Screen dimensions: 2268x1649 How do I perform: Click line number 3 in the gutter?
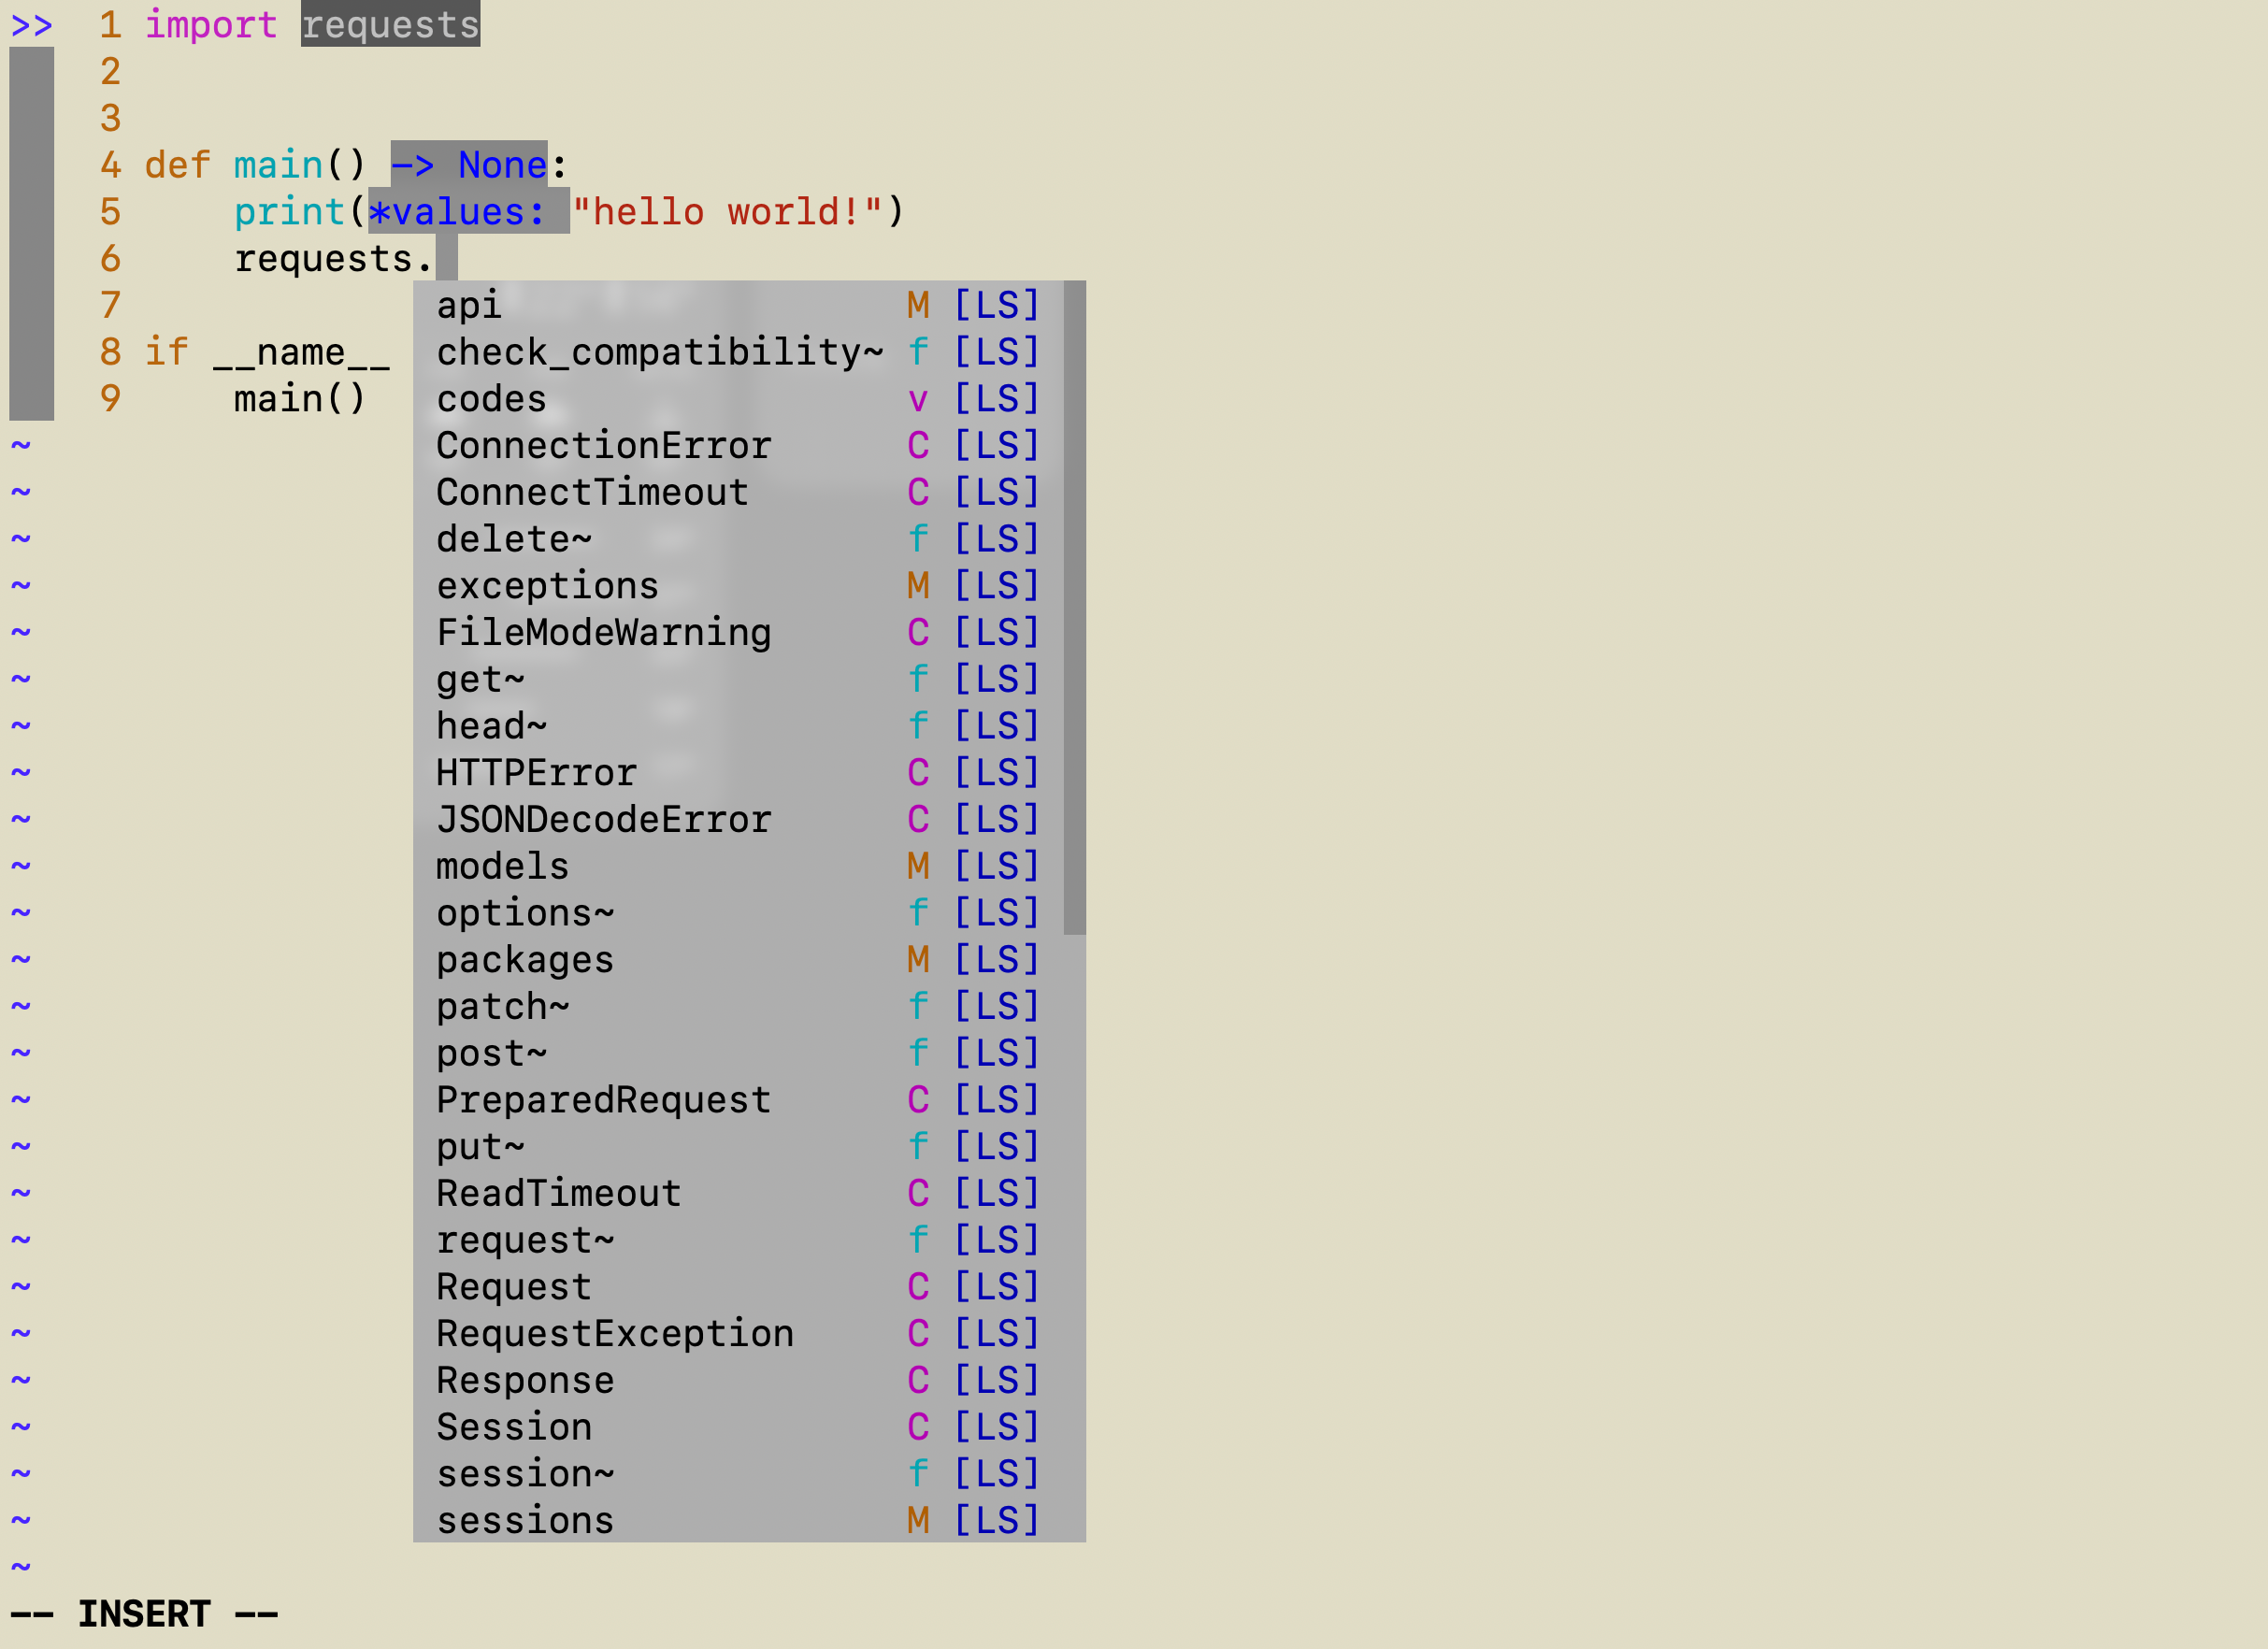110,118
